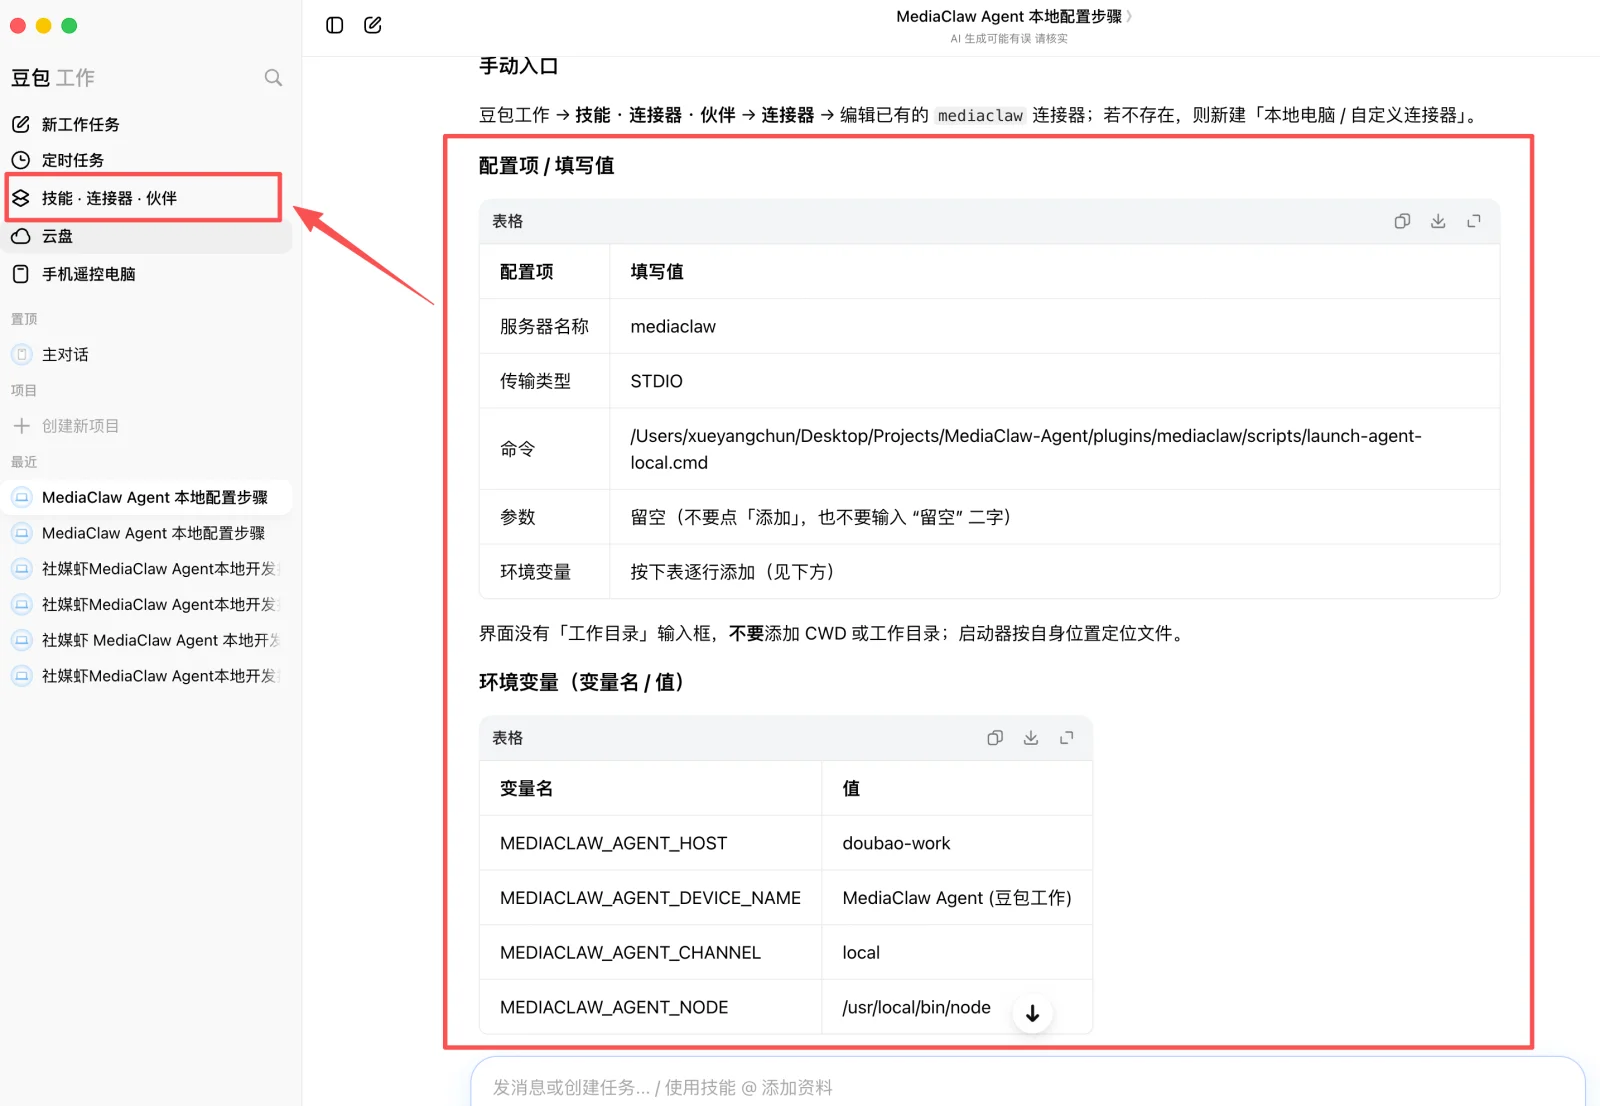Open the highlighted MediaClaw Agent 本地配置步骤 chat

146,497
